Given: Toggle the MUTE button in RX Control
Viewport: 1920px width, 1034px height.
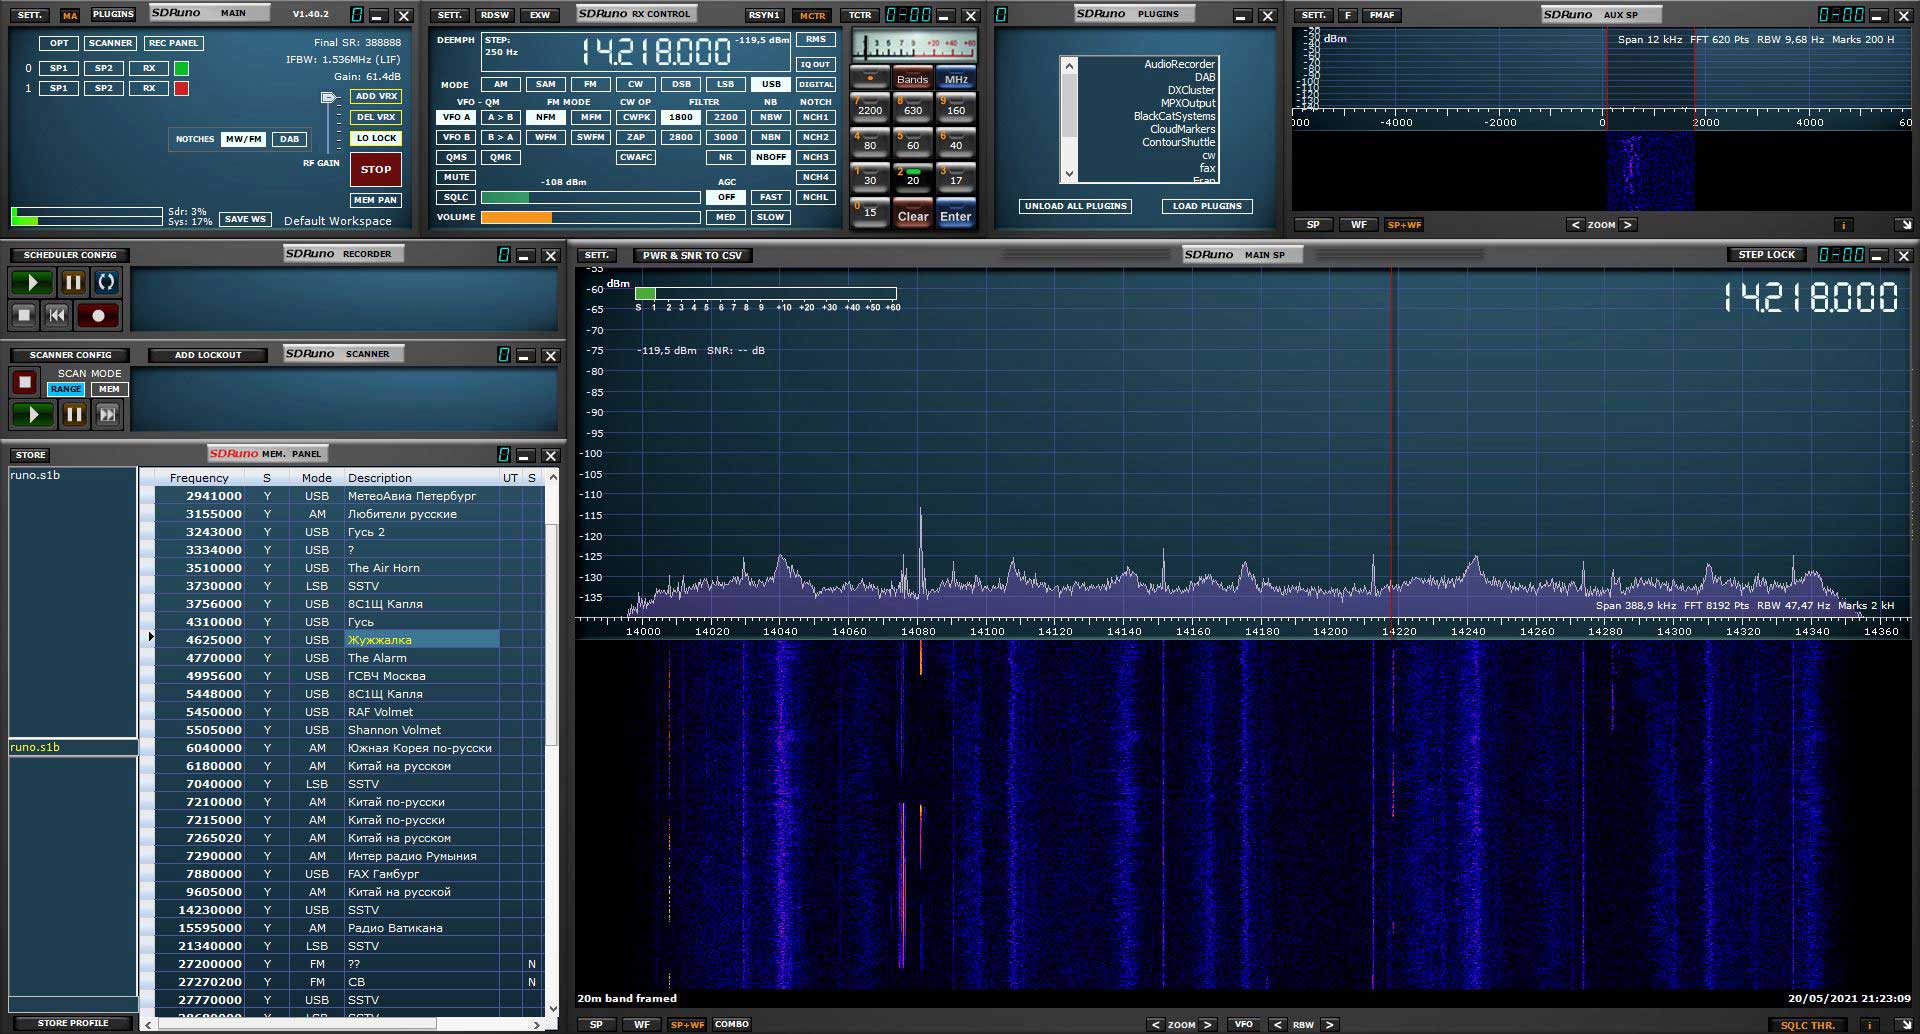Looking at the screenshot, I should coord(456,177).
